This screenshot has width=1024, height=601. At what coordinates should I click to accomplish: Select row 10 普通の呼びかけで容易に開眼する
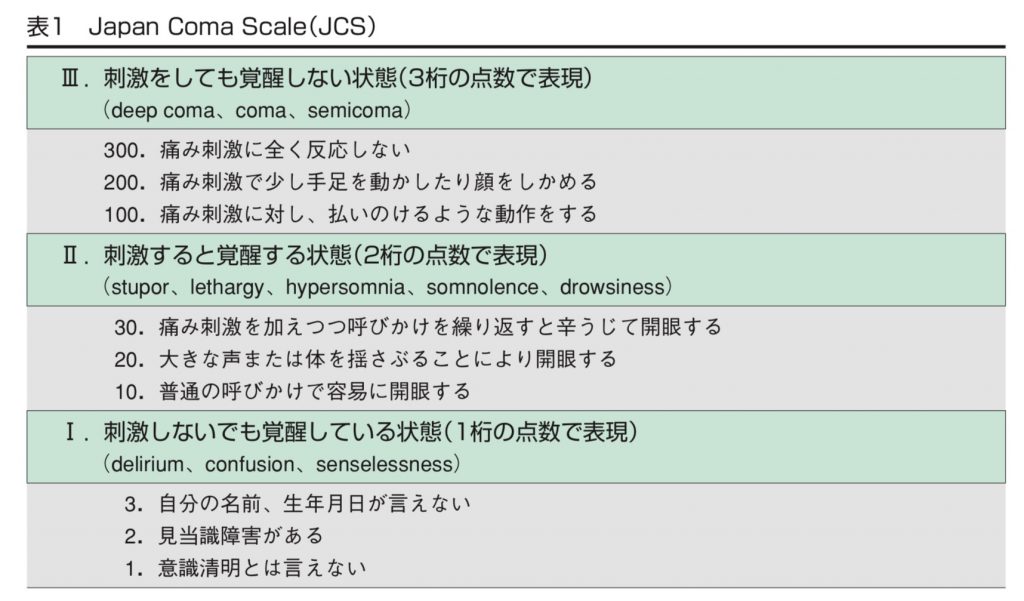pyautogui.click(x=293, y=391)
